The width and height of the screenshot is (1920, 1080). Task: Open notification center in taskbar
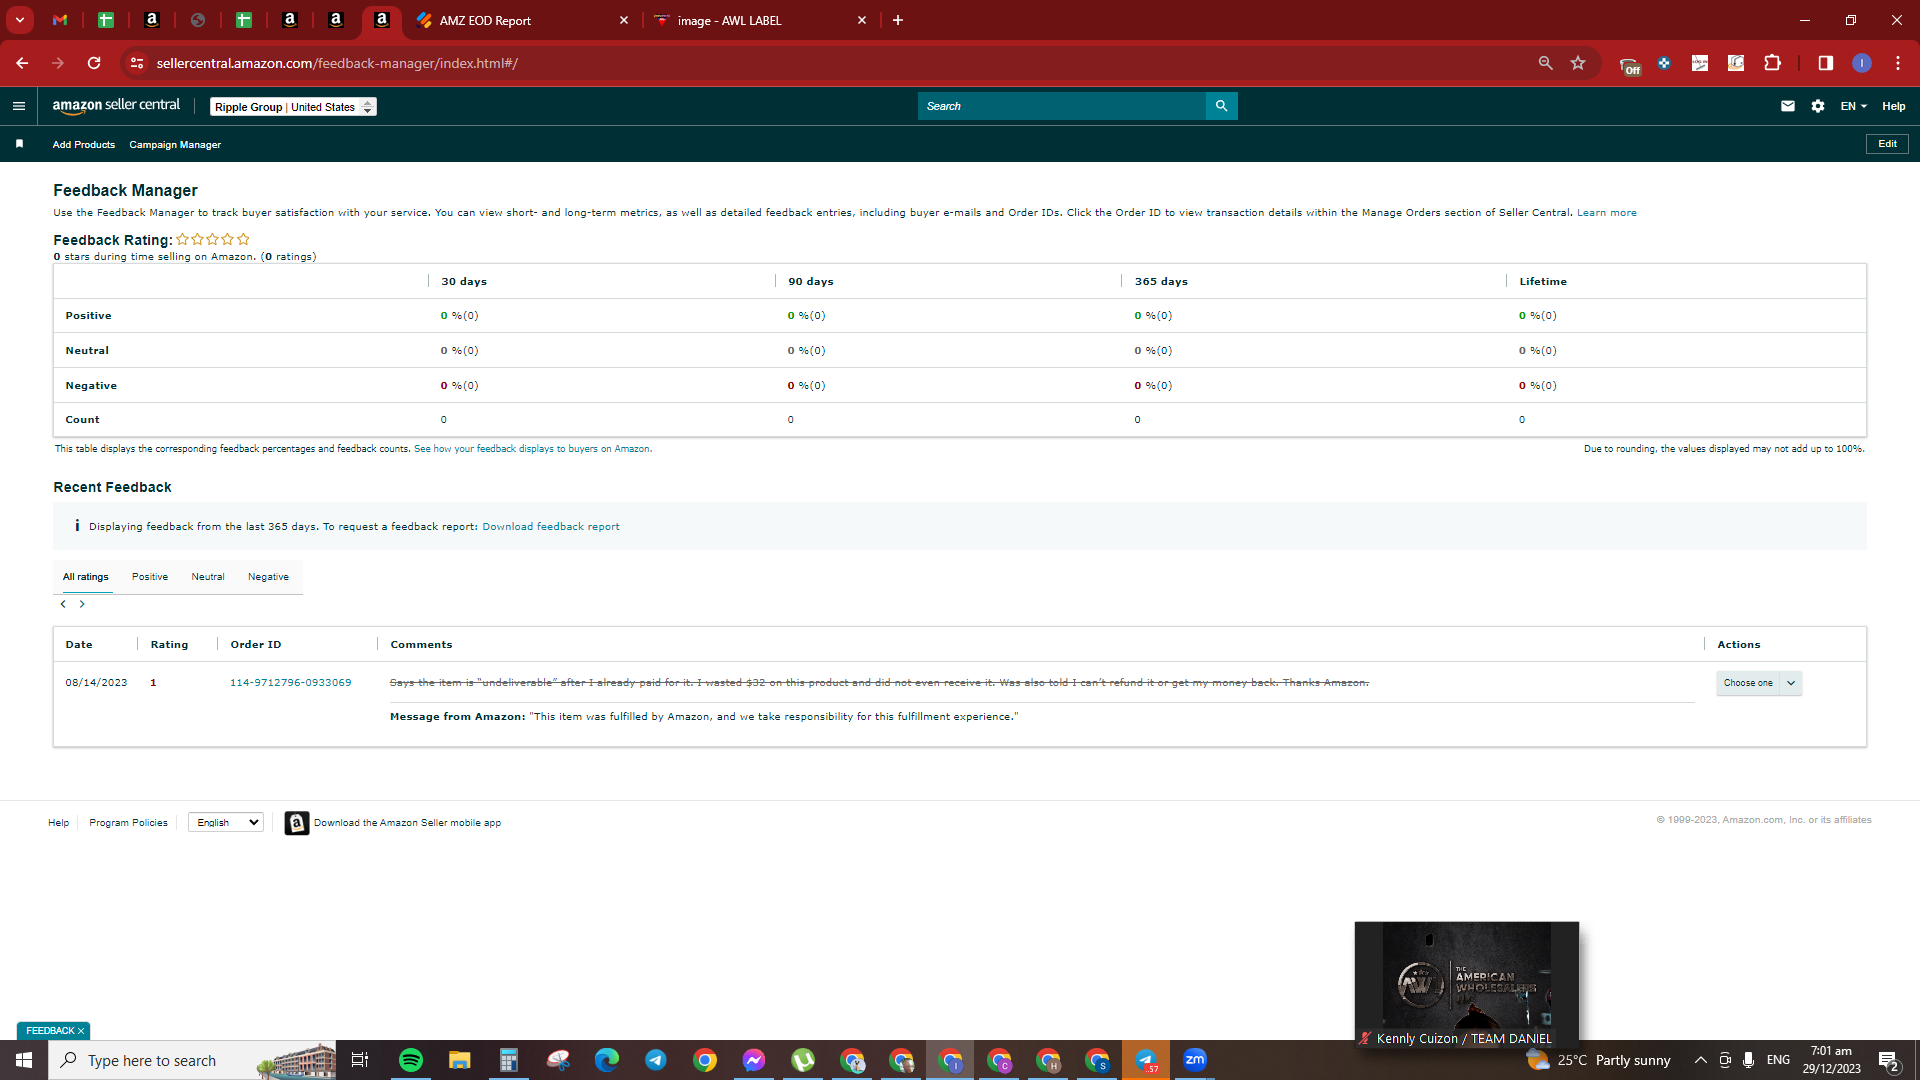pos(1888,1060)
